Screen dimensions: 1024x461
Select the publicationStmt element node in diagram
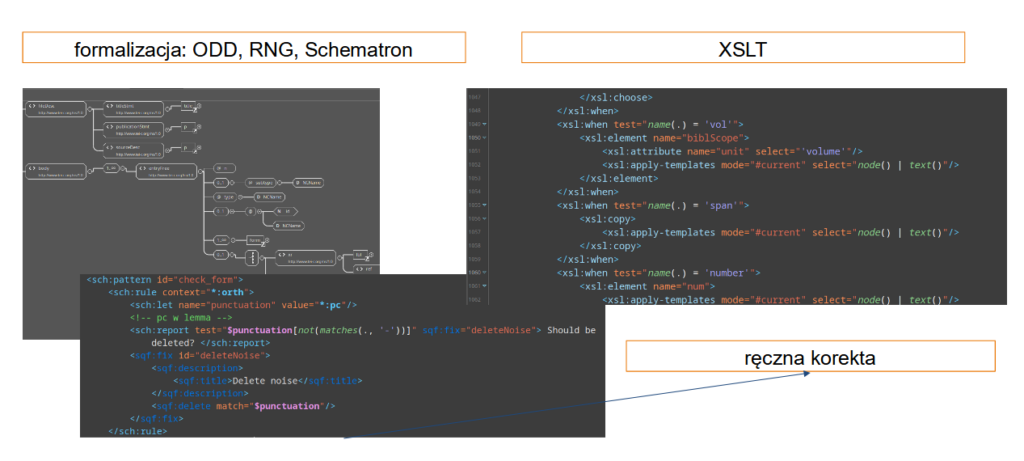click(131, 129)
